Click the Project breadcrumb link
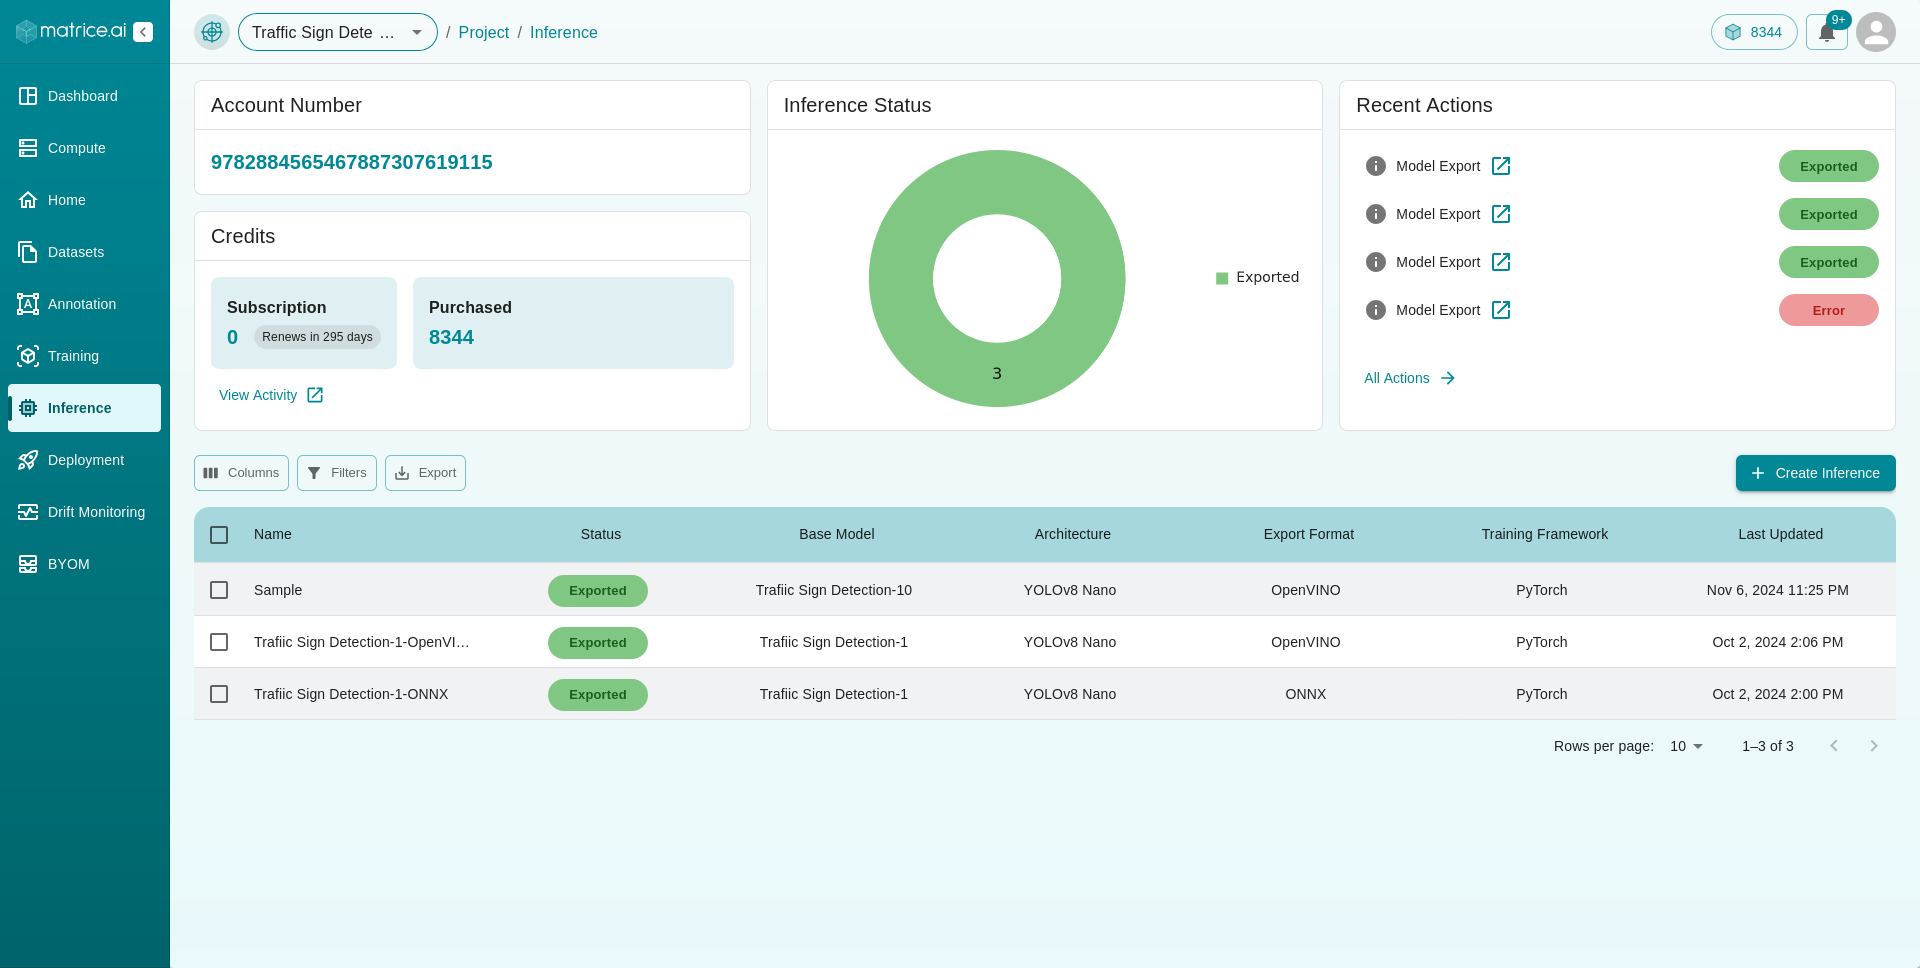This screenshot has width=1920, height=968. pos(484,32)
